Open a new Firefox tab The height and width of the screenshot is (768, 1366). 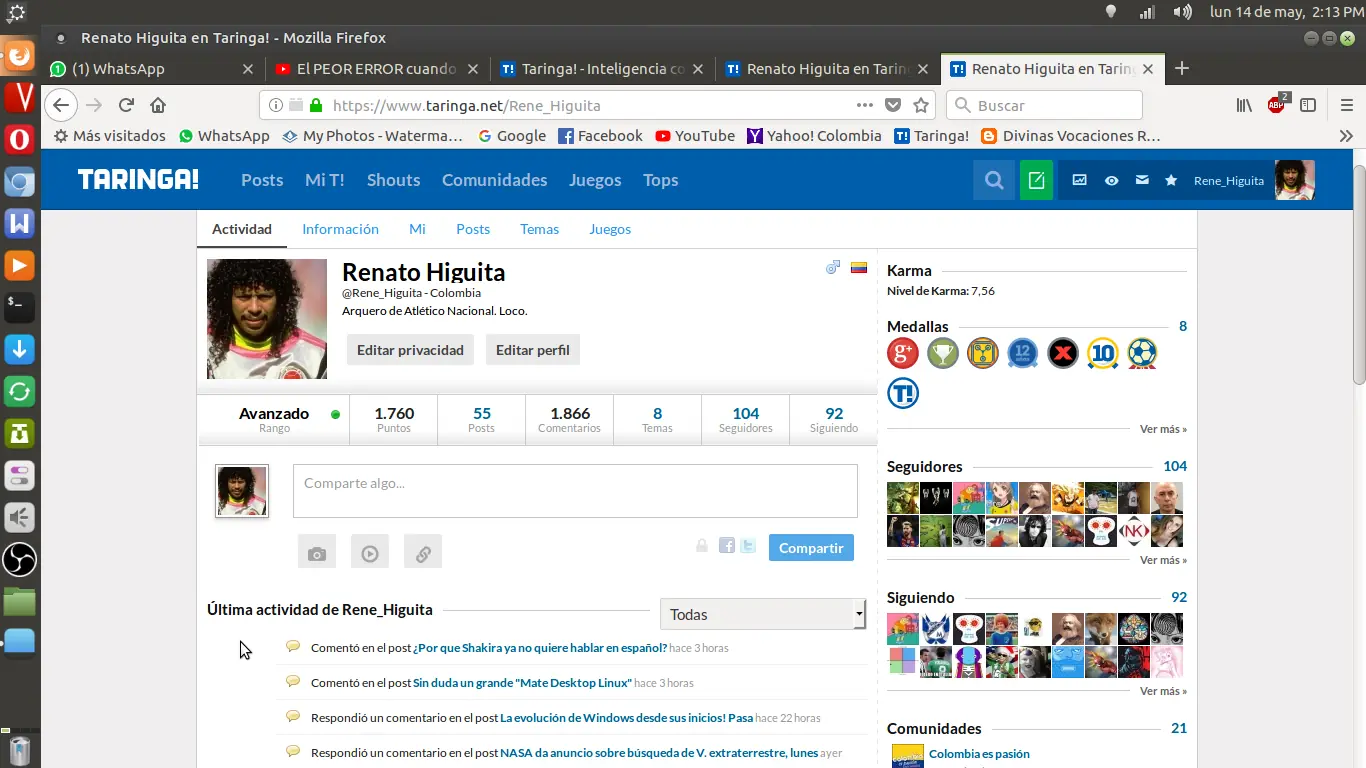1182,69
